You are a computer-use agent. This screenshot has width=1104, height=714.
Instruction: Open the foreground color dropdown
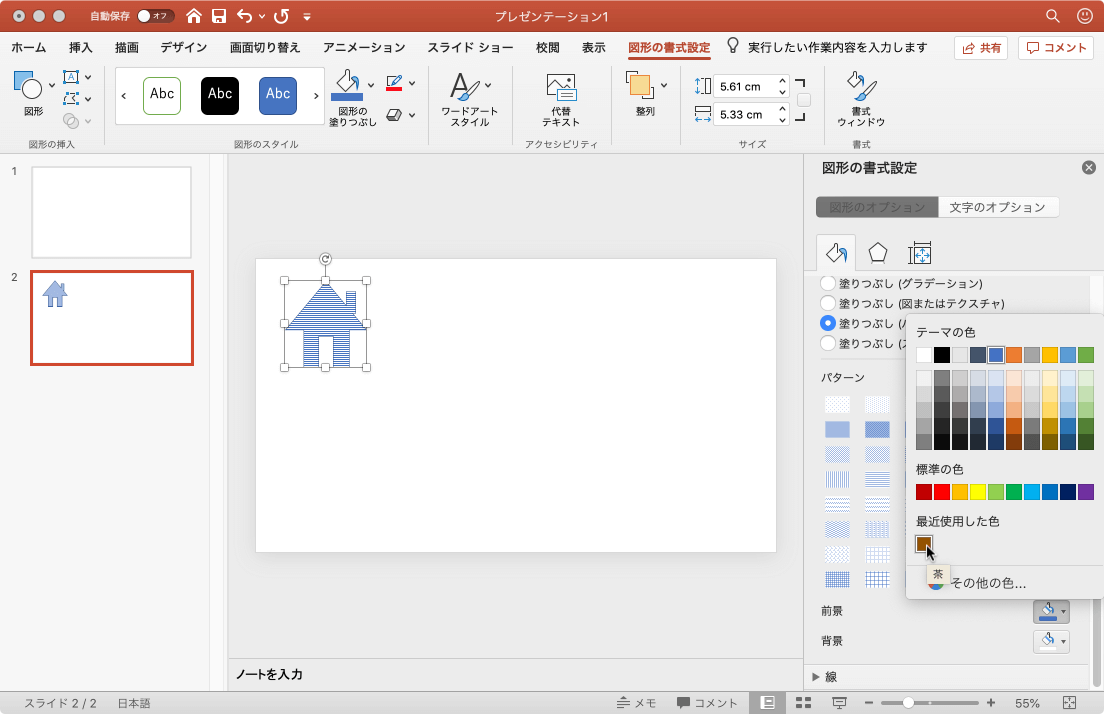click(x=1051, y=611)
